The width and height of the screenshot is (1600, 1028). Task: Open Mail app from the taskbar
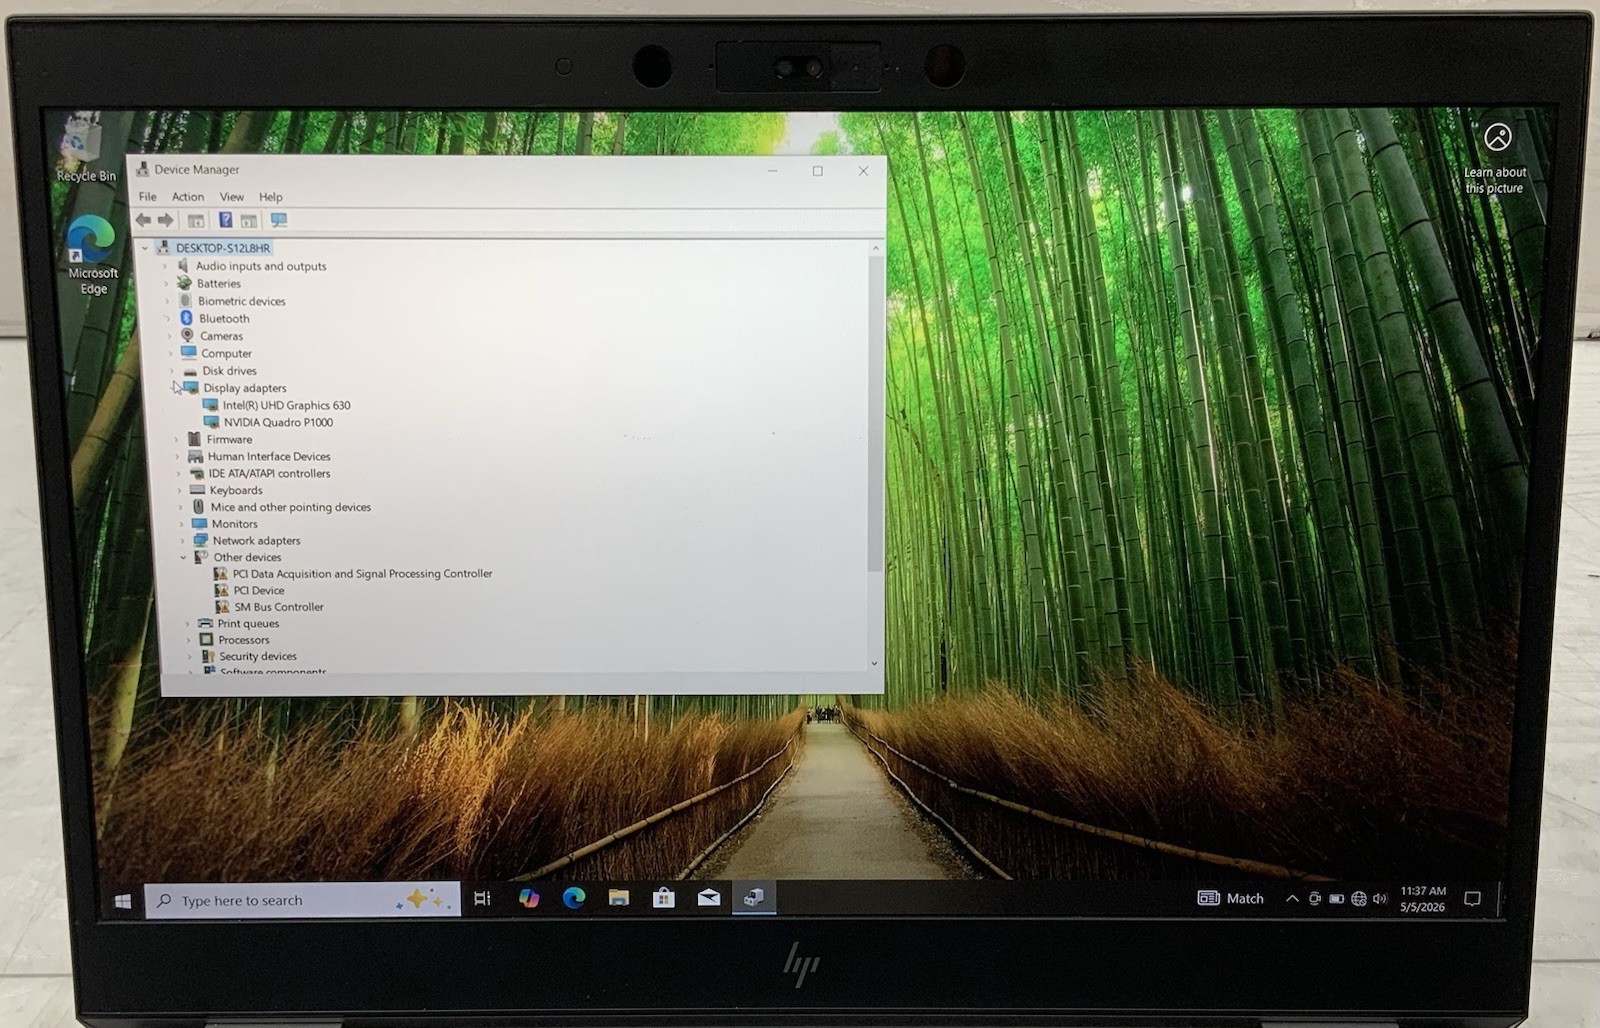click(x=709, y=898)
